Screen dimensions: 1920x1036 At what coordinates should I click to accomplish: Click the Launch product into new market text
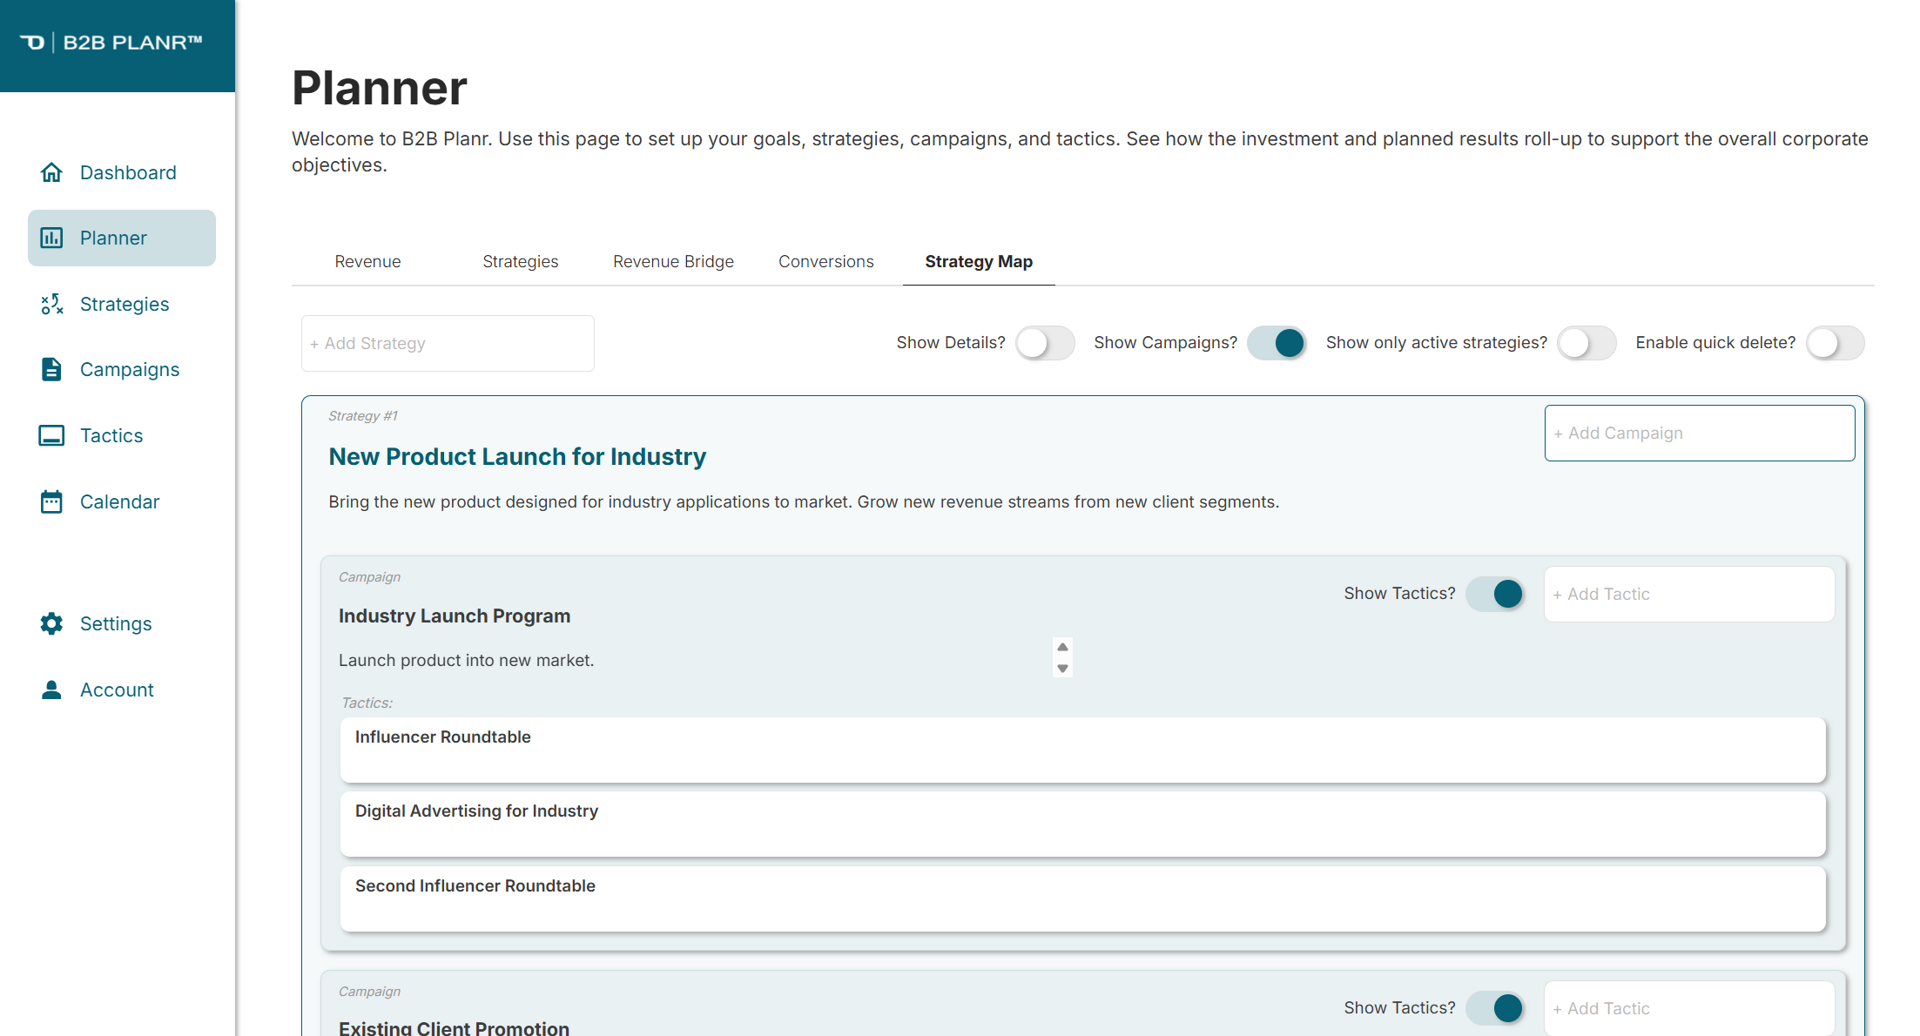point(466,660)
